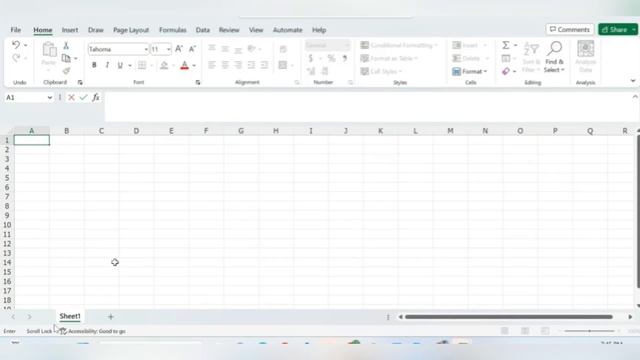The width and height of the screenshot is (640, 360).
Task: Toggle top align in Alignment group
Action: click(x=212, y=49)
